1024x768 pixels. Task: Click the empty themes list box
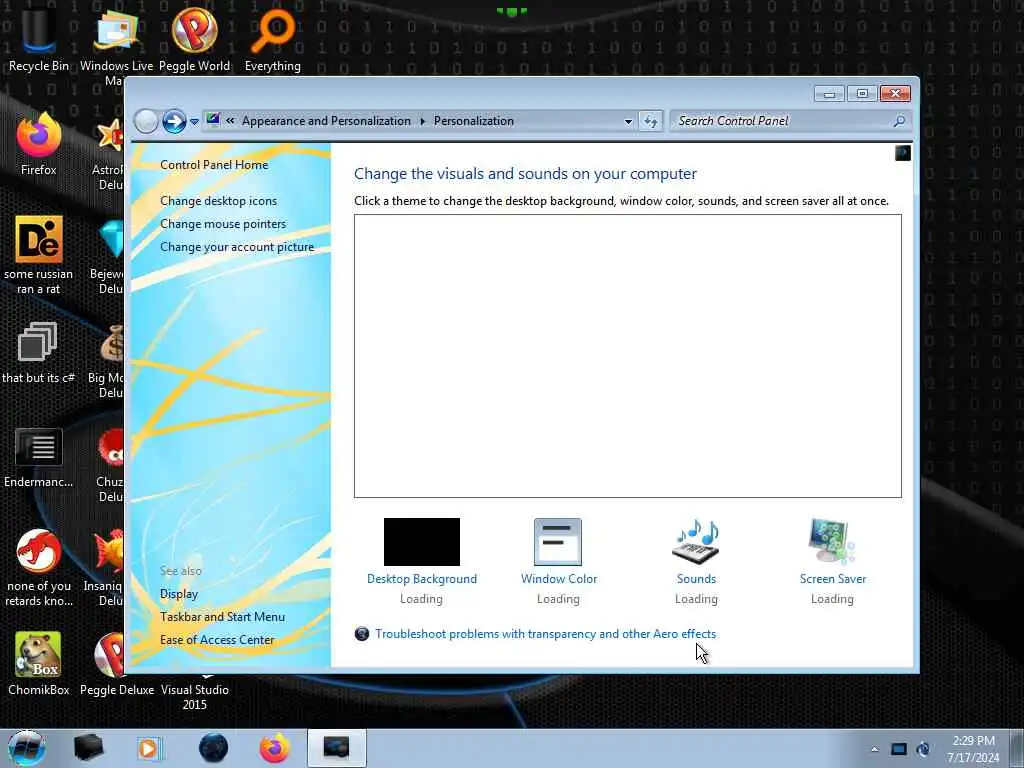click(x=628, y=356)
